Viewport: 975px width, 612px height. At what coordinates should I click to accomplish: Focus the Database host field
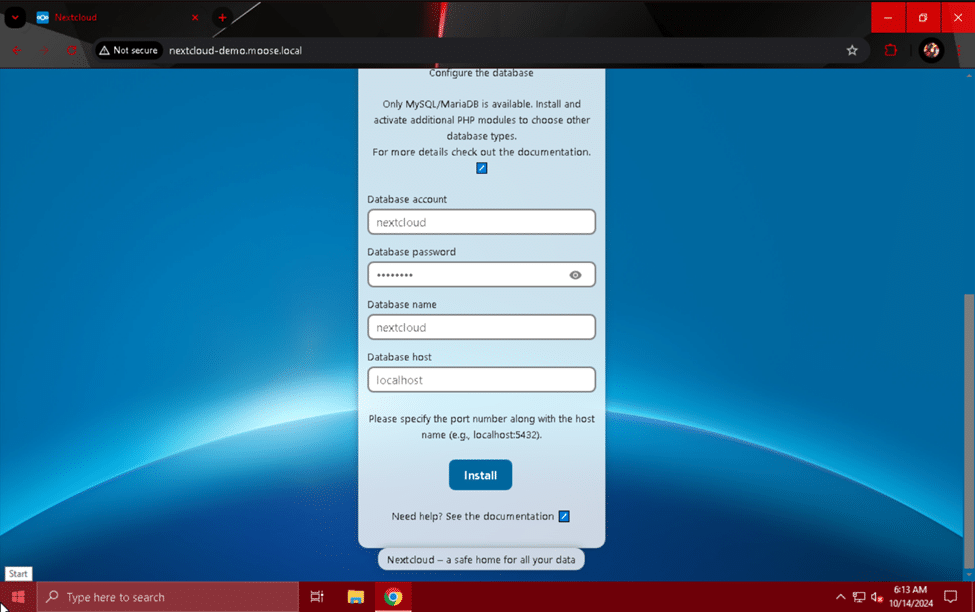pyautogui.click(x=481, y=379)
